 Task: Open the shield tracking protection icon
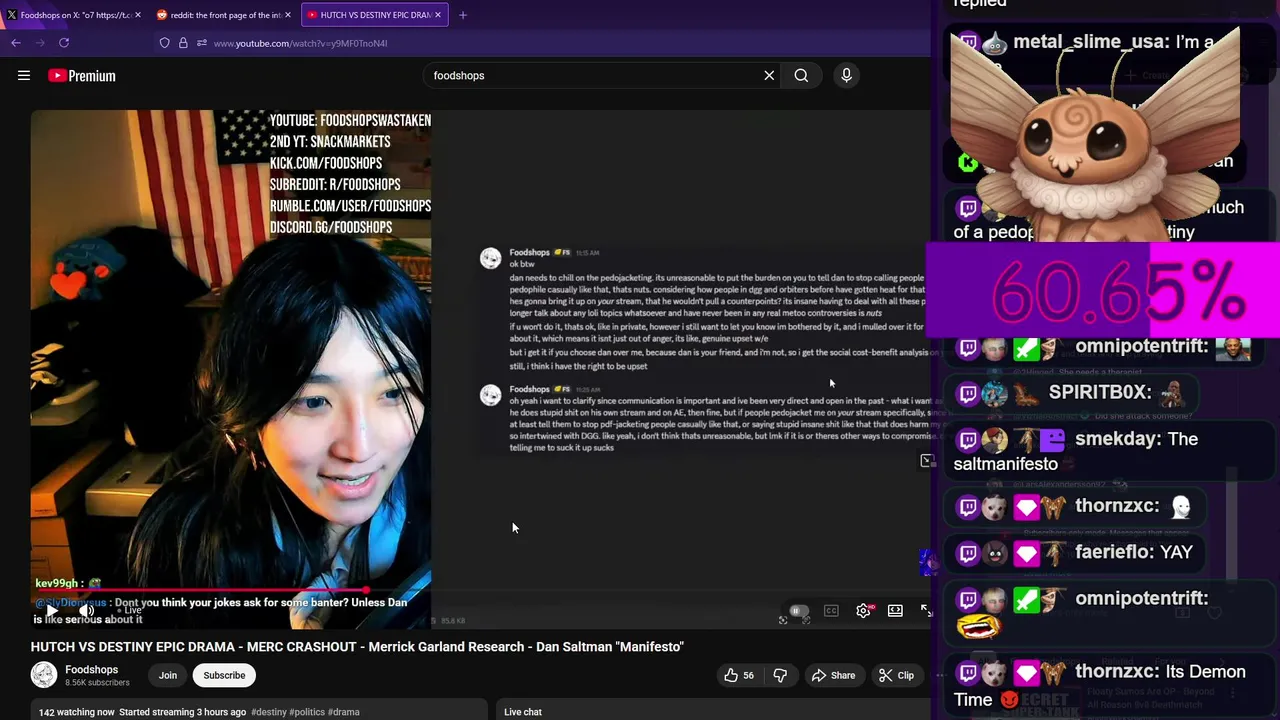(x=164, y=43)
